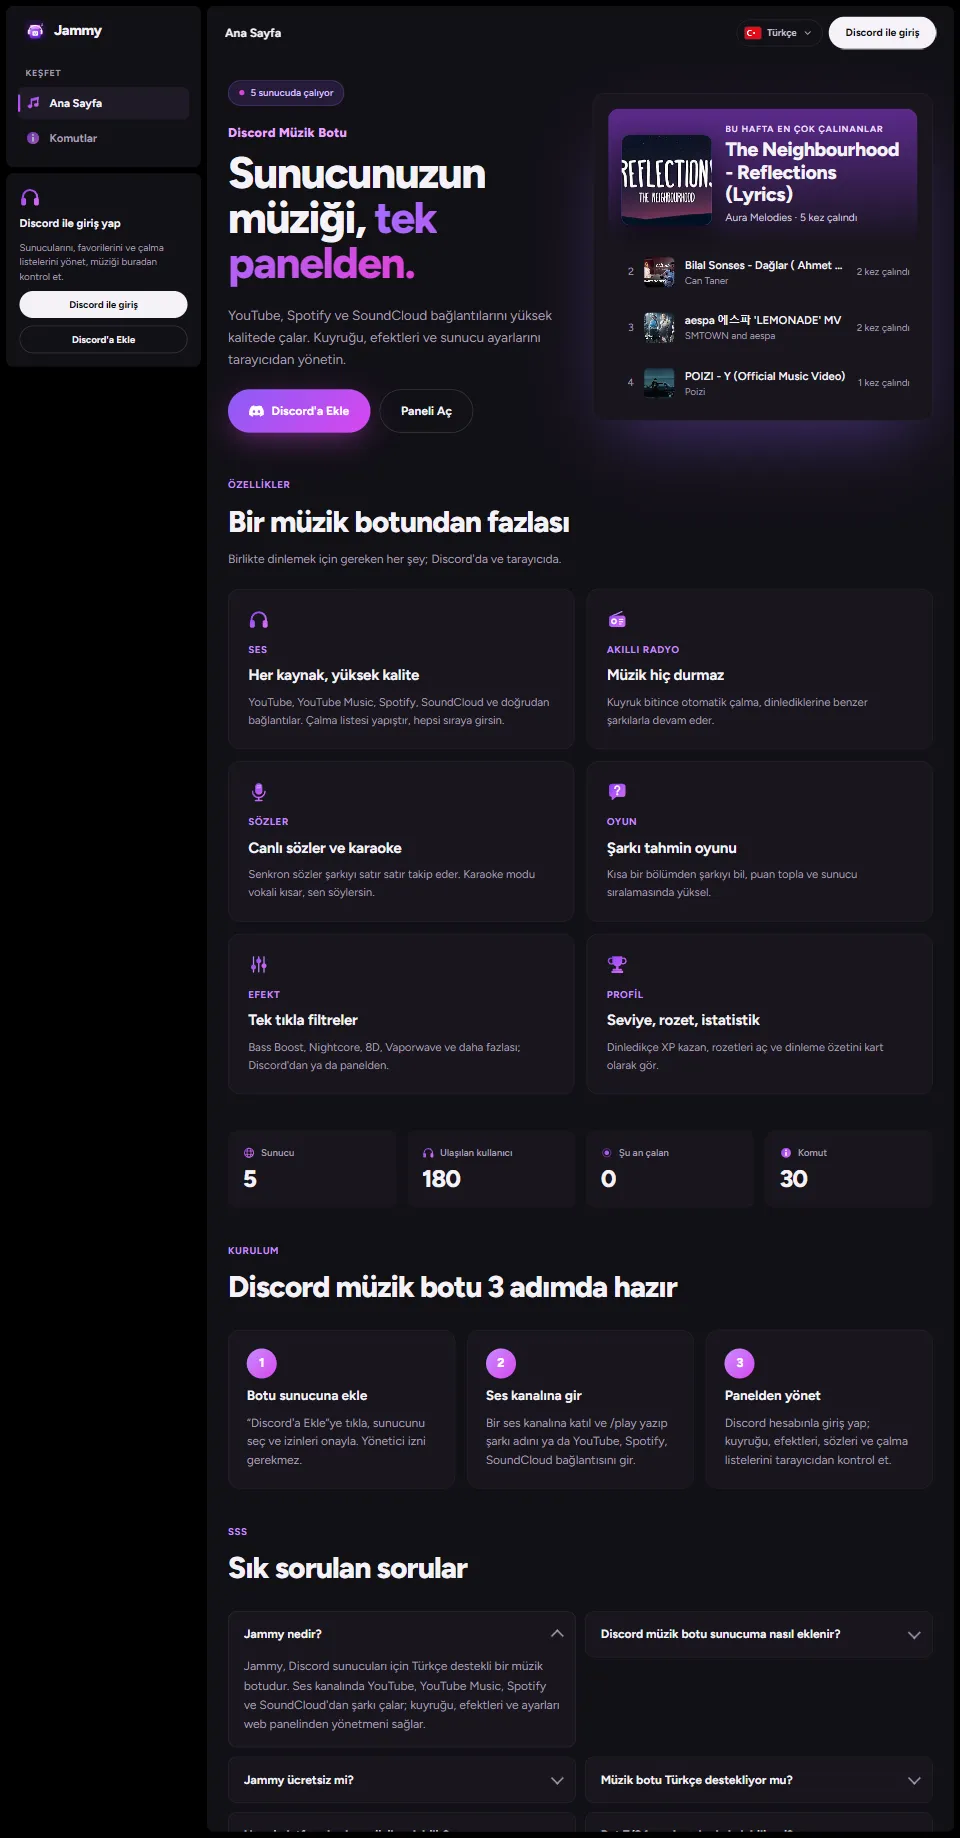The image size is (960, 1838).
Task: Click aespa LEMONADE MV track thumbnail
Action: click(659, 327)
